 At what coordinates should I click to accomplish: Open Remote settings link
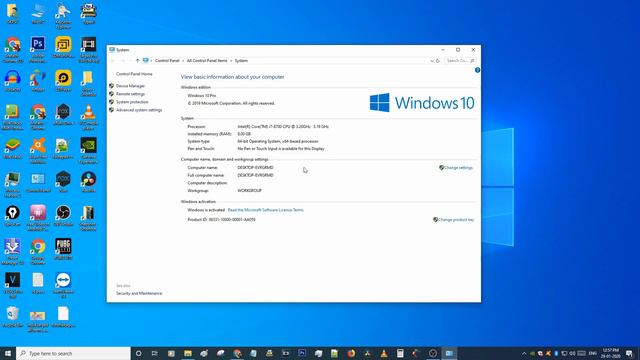[130, 94]
